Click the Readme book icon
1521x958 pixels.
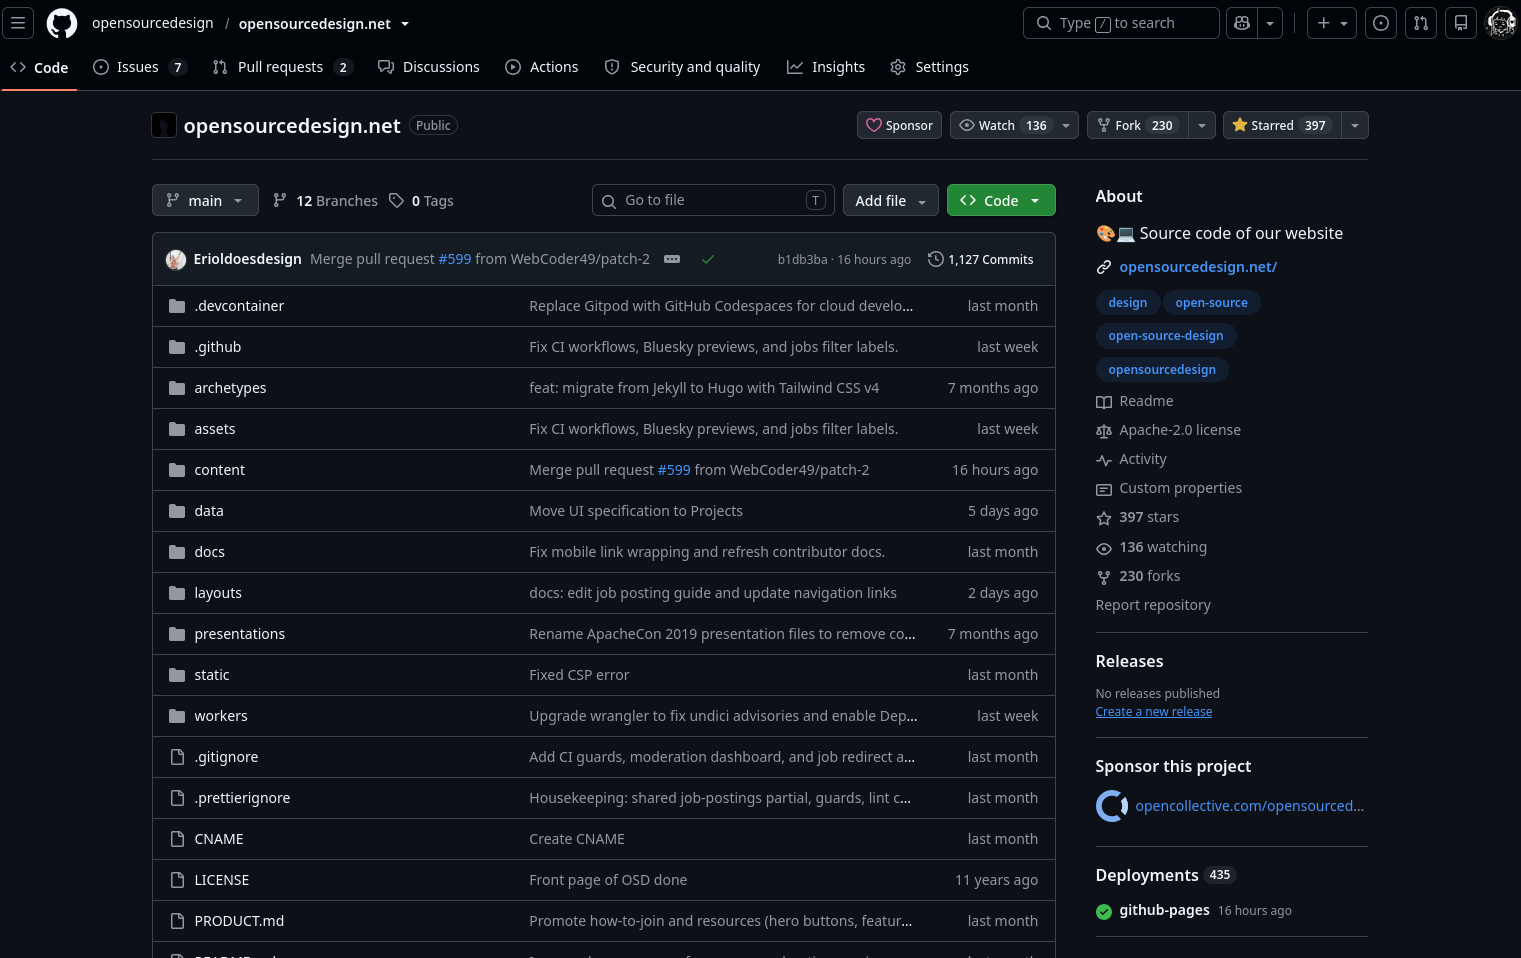click(x=1104, y=401)
